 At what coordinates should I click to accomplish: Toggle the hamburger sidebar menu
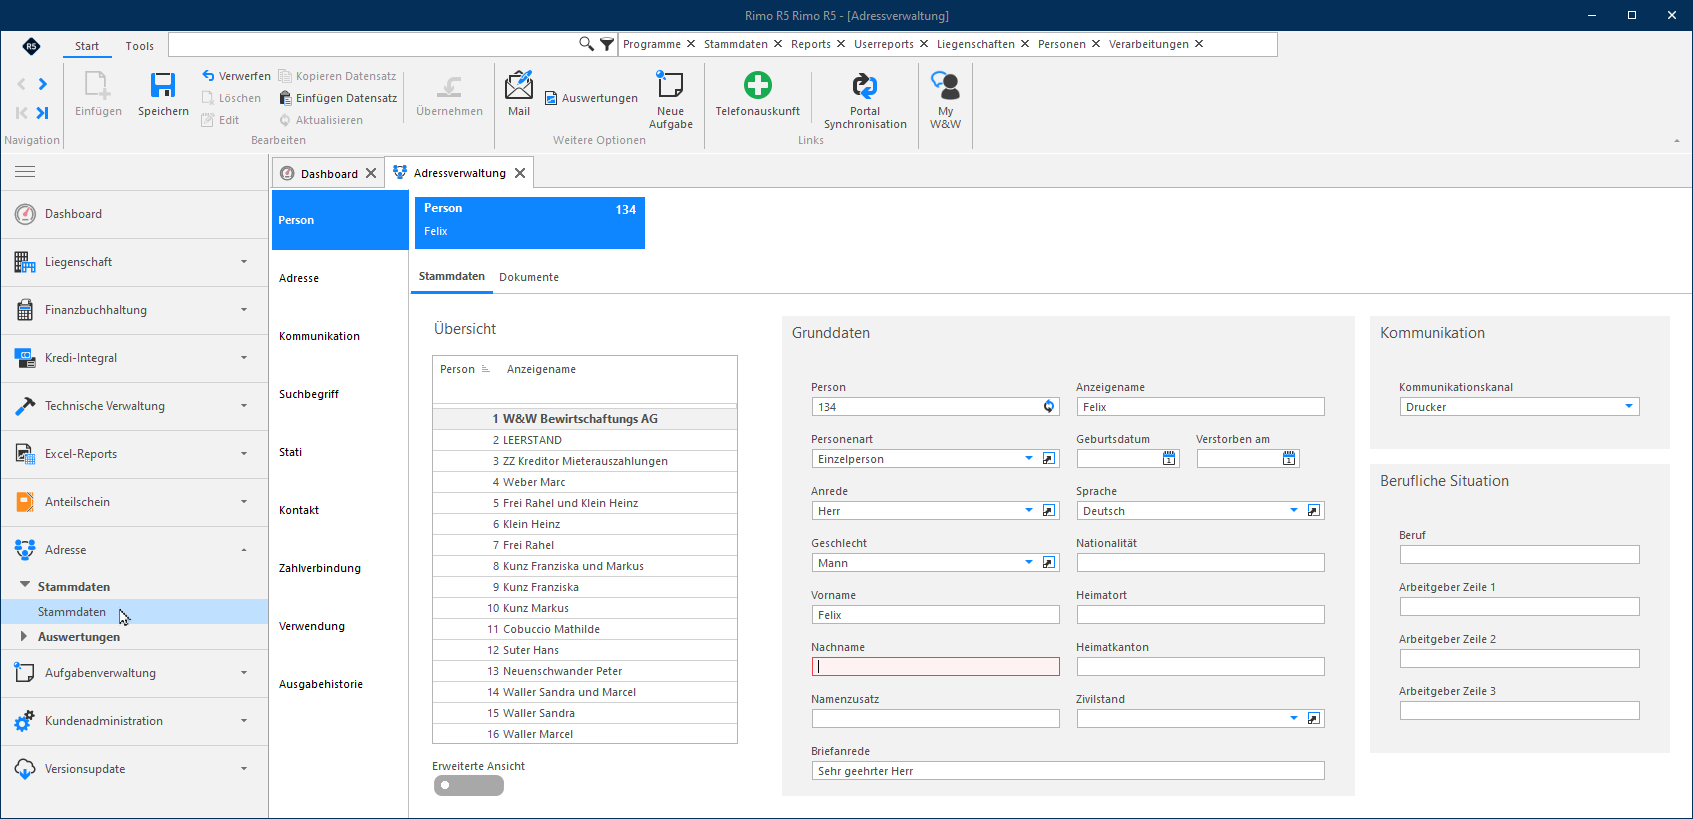point(25,172)
